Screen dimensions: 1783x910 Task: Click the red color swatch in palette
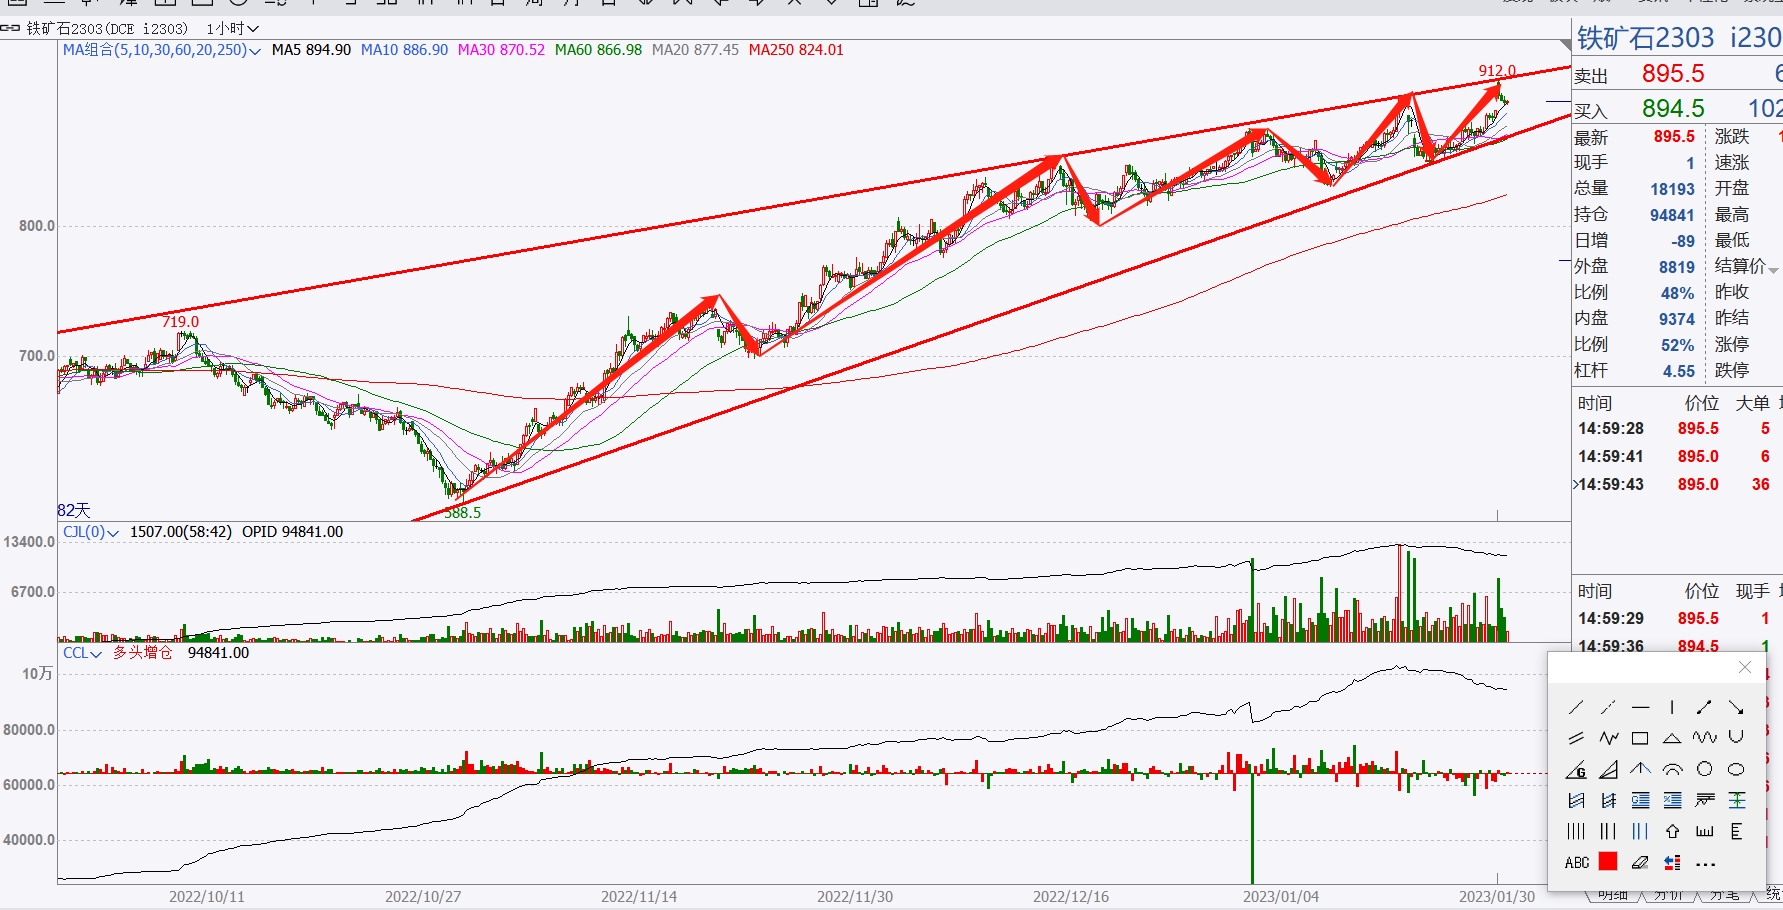coord(1608,861)
